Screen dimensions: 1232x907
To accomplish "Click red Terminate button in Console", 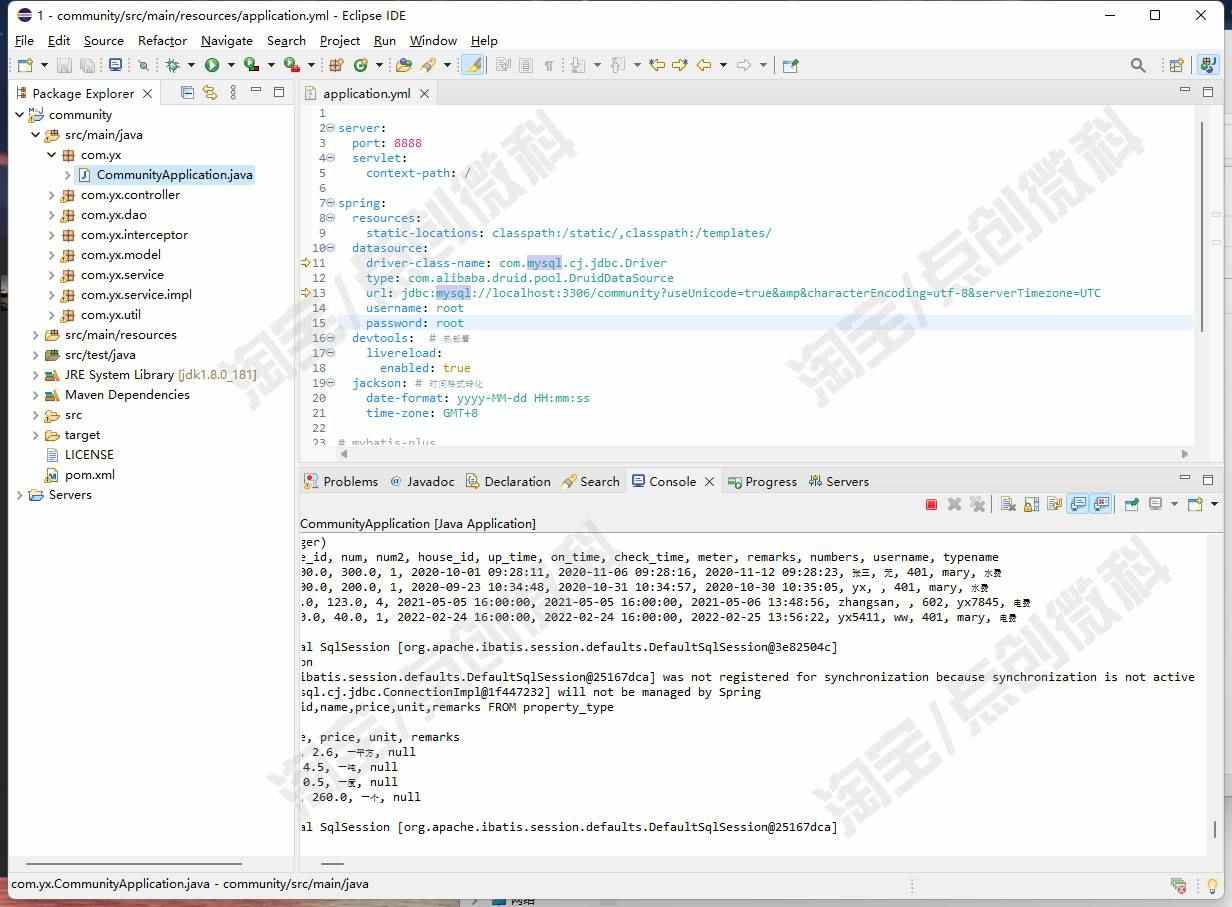I will (931, 505).
